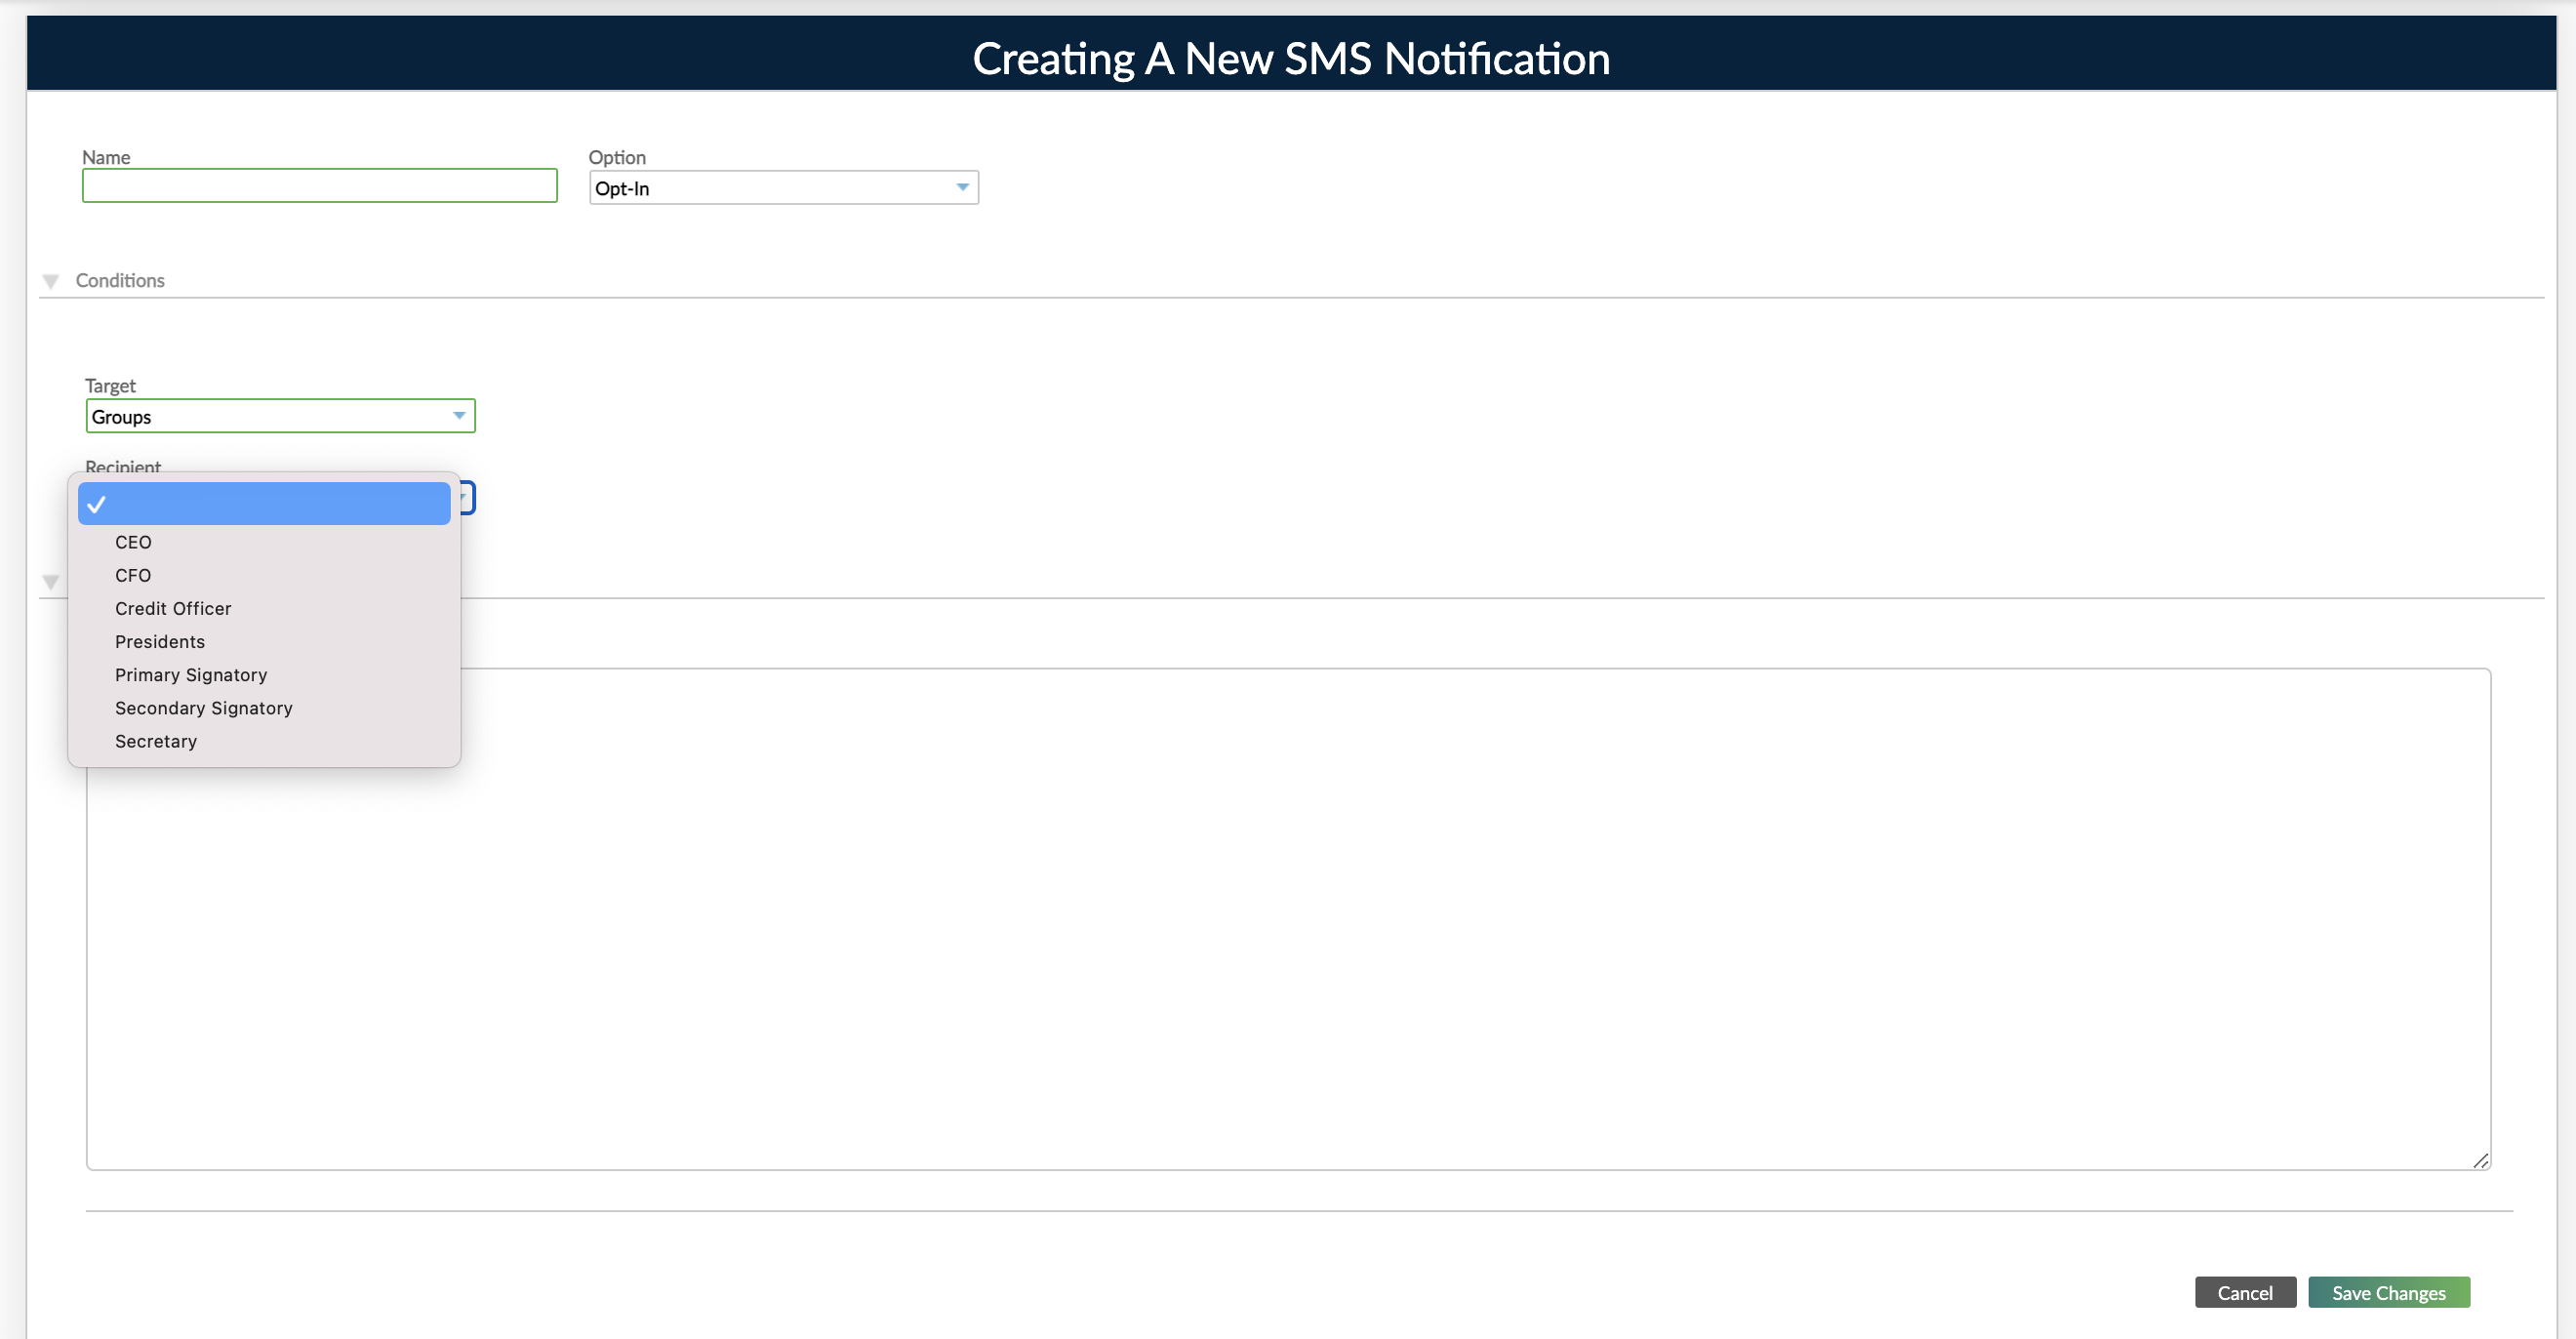Image resolution: width=2576 pixels, height=1339 pixels.
Task: Click the Cancel button
Action: [2245, 1292]
